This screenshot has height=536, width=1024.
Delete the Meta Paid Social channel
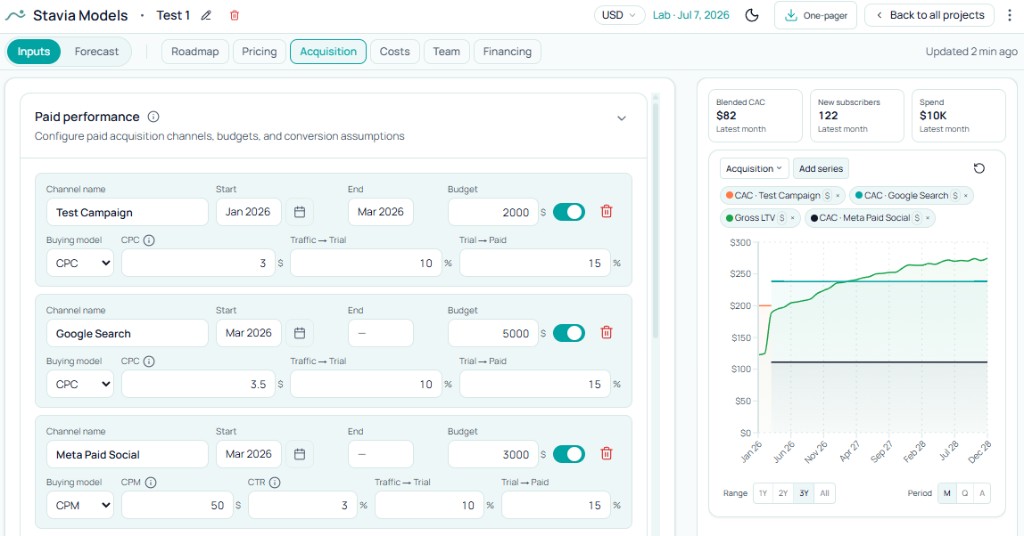click(607, 454)
